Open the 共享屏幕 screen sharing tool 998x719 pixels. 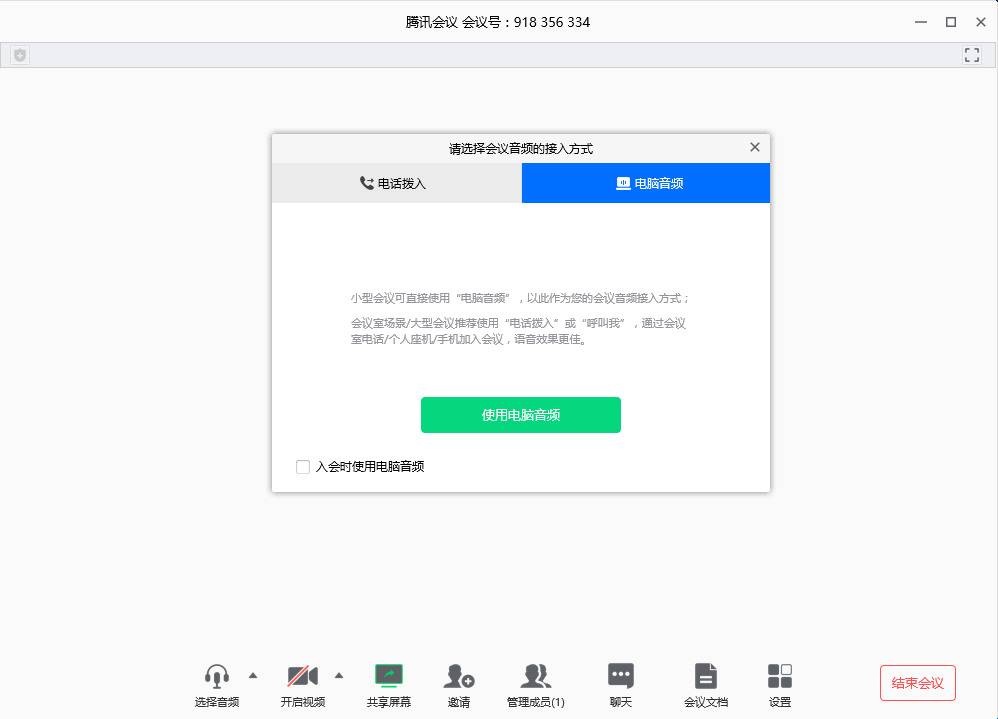[x=388, y=675]
